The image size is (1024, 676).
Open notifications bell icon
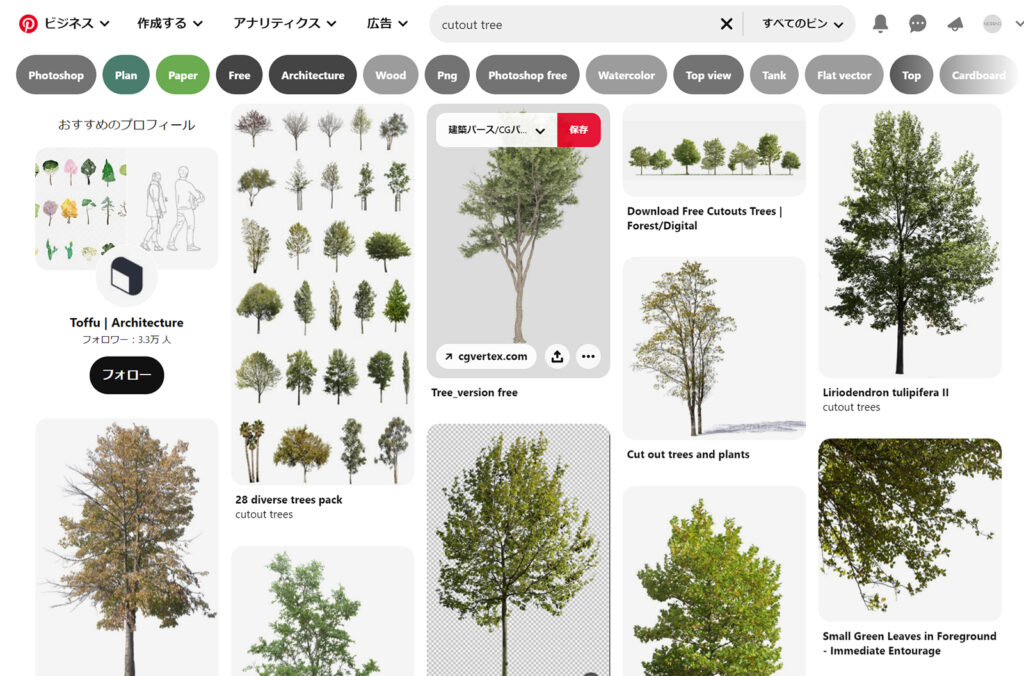(880, 24)
